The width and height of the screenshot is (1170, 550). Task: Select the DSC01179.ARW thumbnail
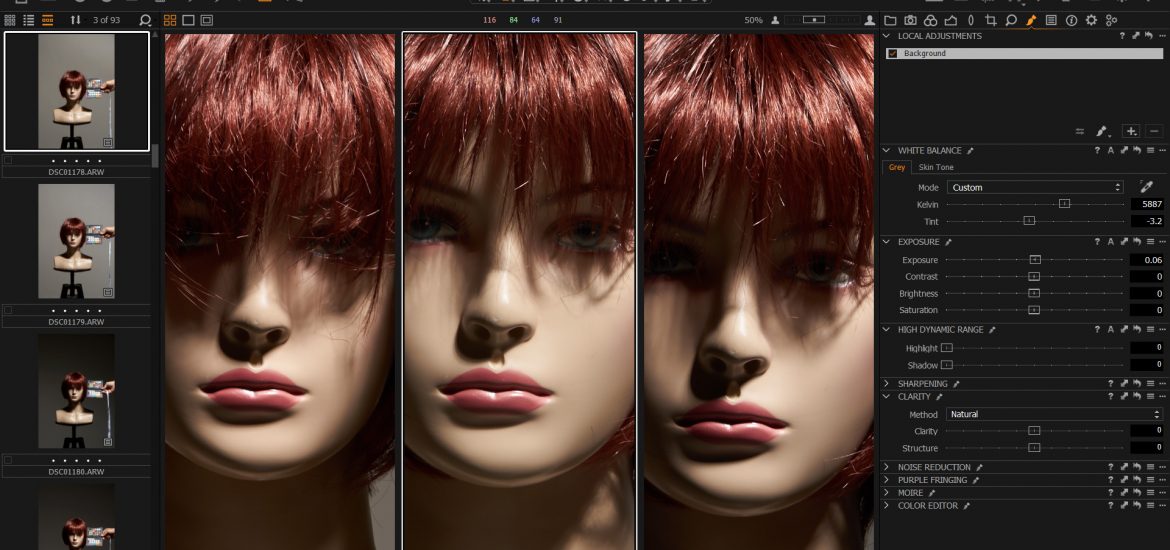click(x=76, y=241)
